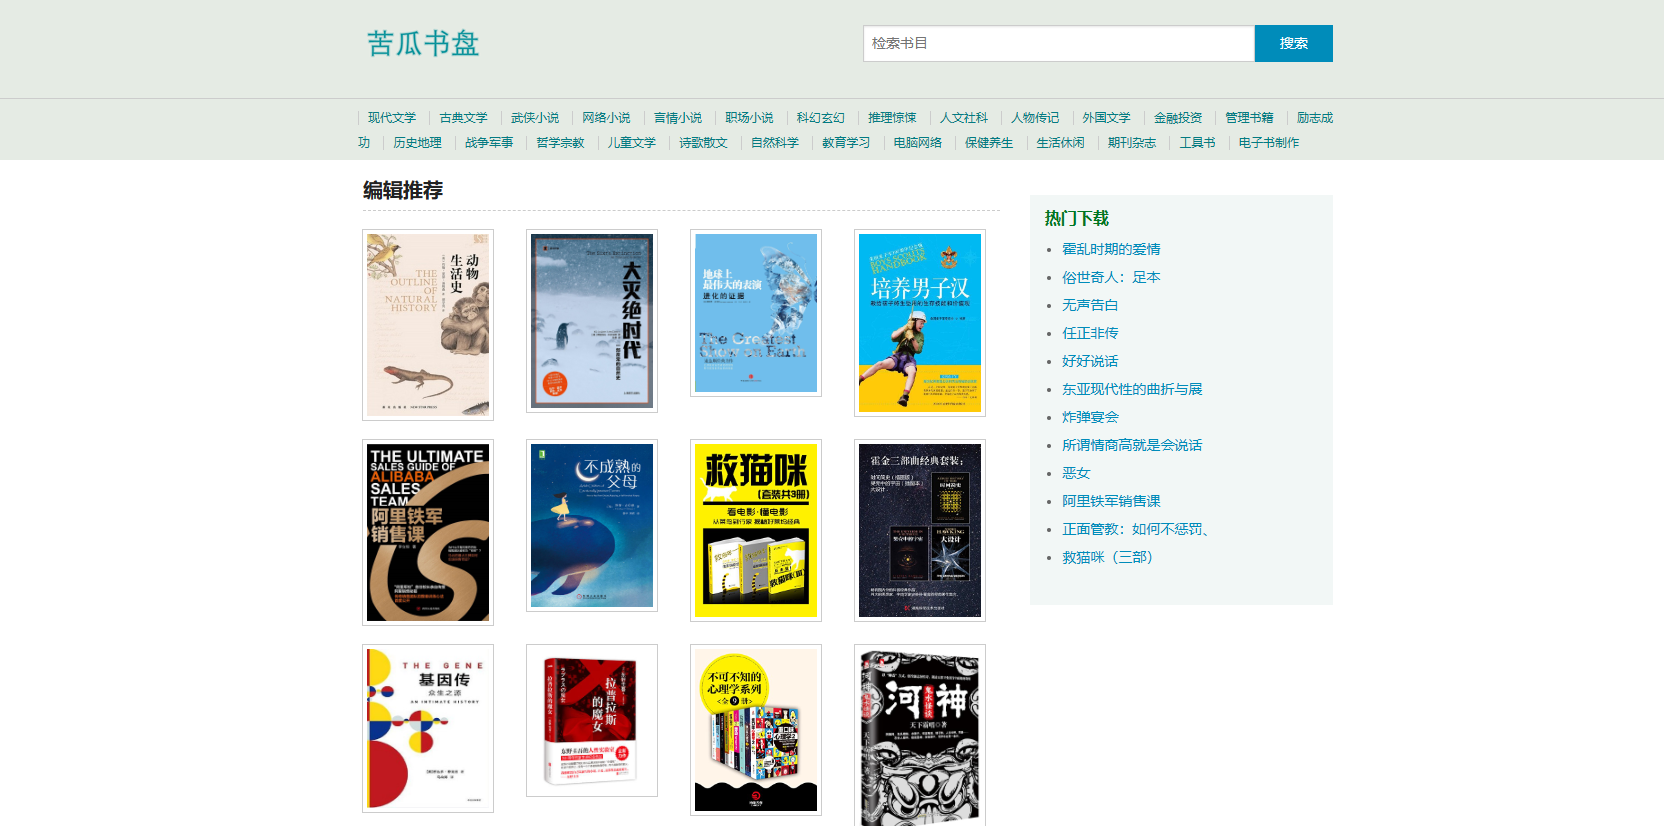Open the 苦瓜书盘 site logo
Viewport: 1664px width, 826px height.
(423, 43)
